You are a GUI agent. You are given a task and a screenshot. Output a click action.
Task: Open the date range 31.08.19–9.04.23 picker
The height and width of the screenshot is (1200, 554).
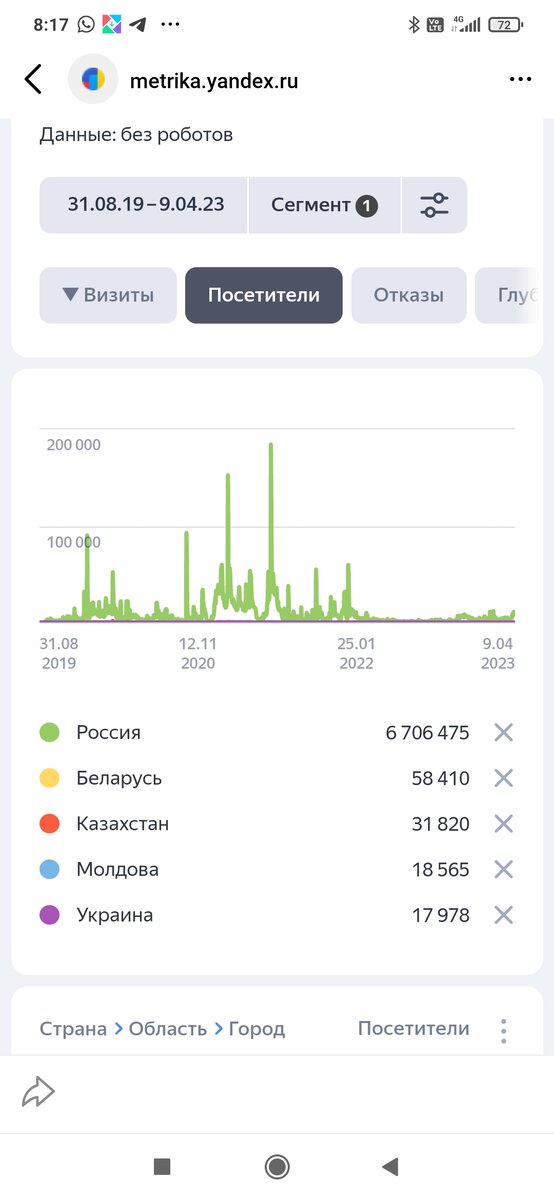[x=144, y=205]
